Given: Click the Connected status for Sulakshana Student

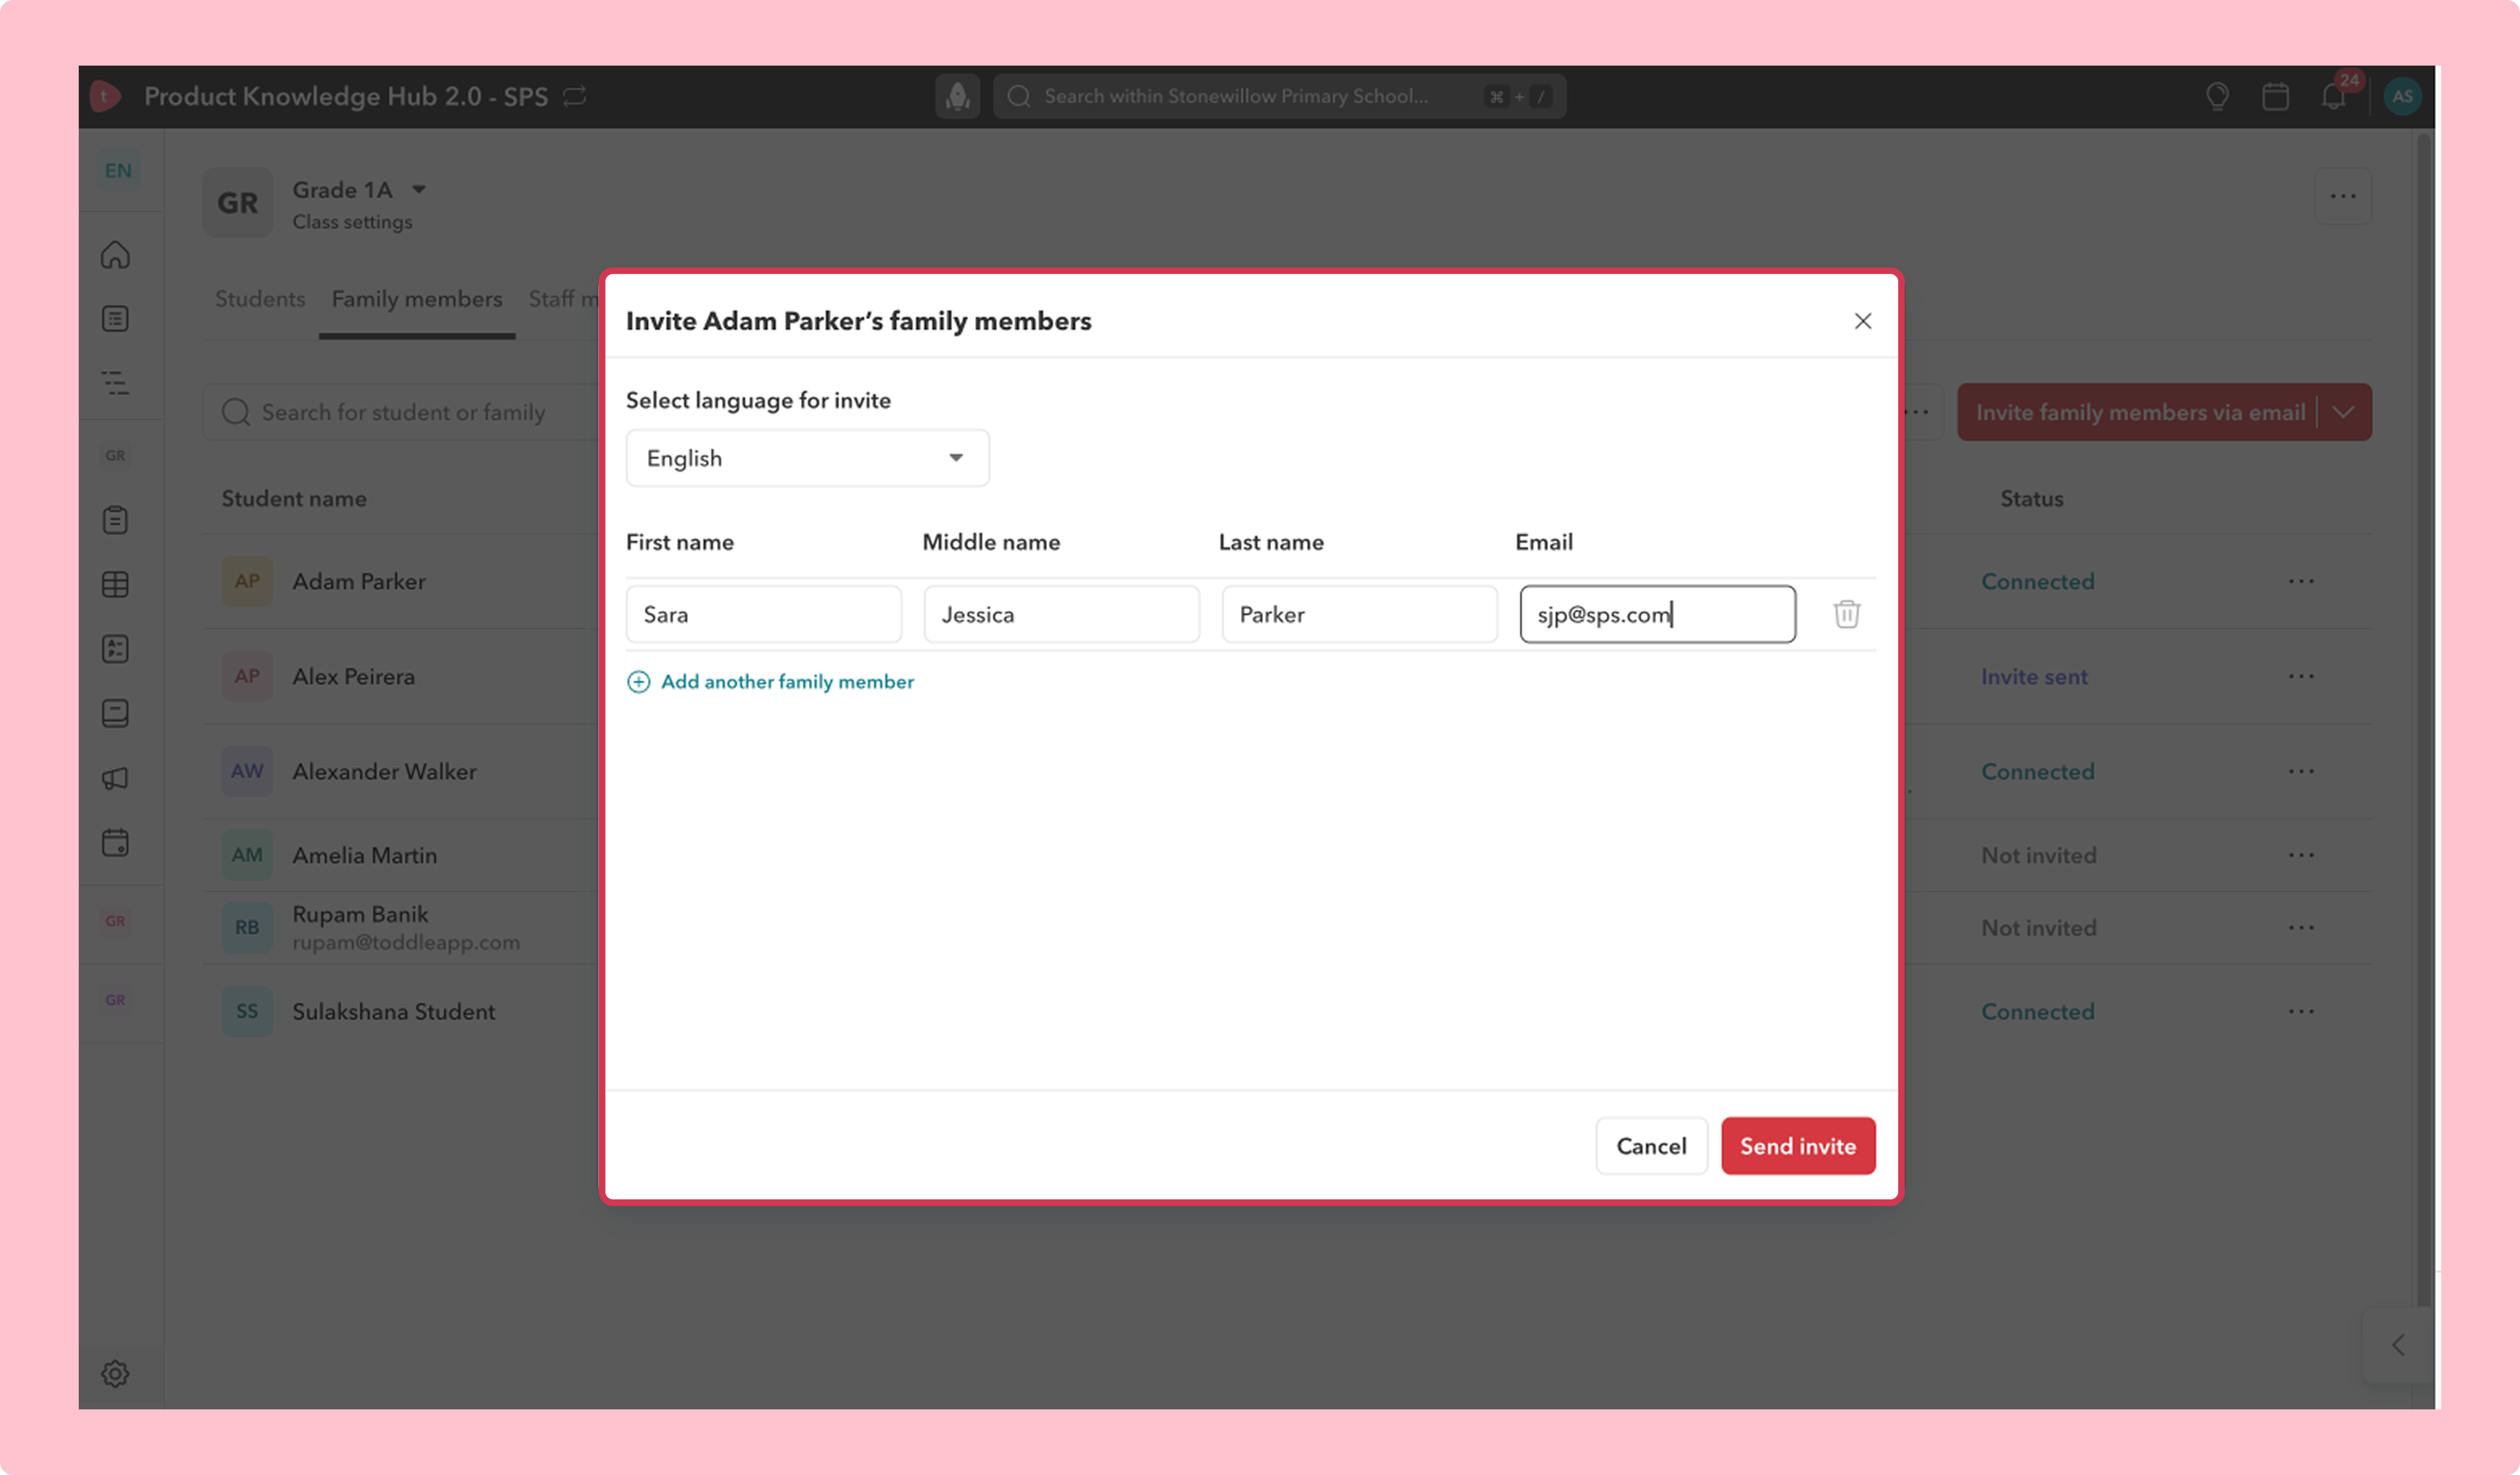Looking at the screenshot, I should coord(2038,1011).
